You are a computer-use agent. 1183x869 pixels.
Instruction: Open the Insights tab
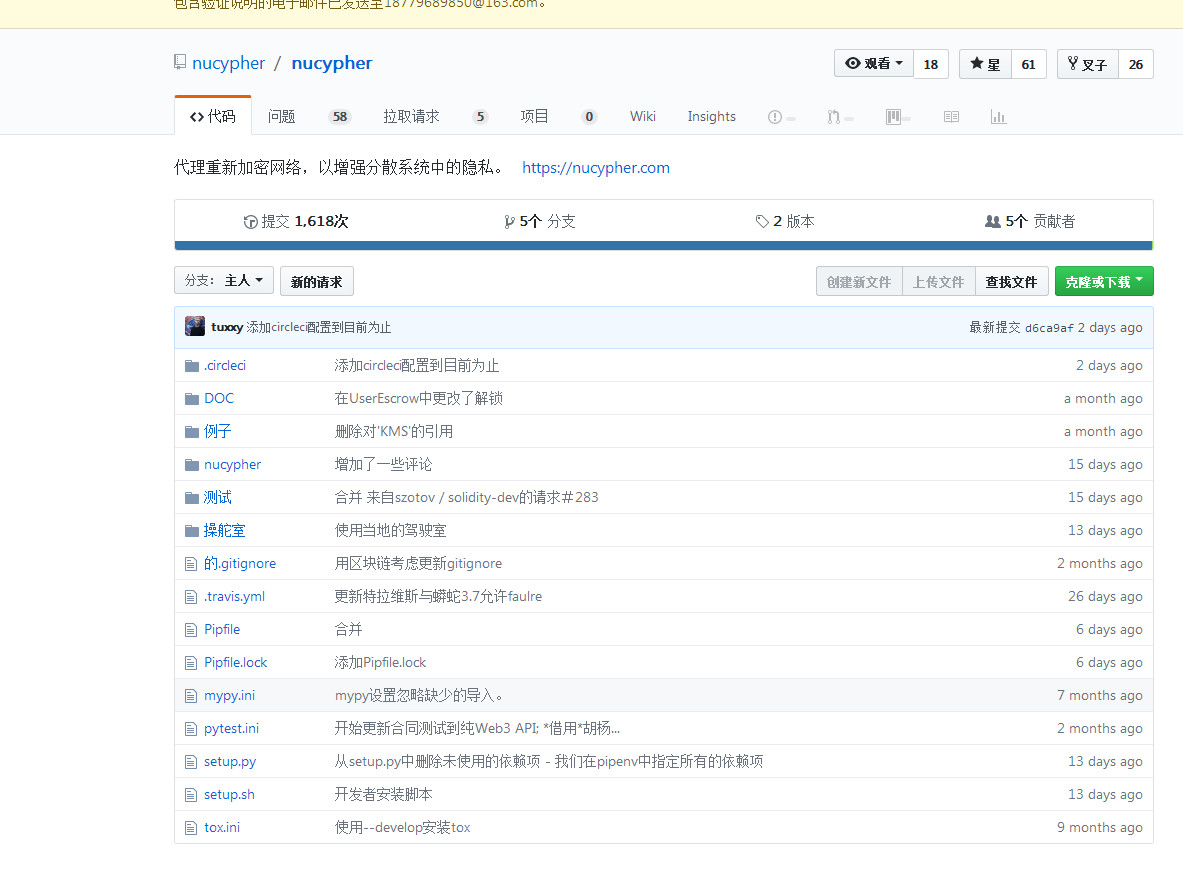coord(711,116)
